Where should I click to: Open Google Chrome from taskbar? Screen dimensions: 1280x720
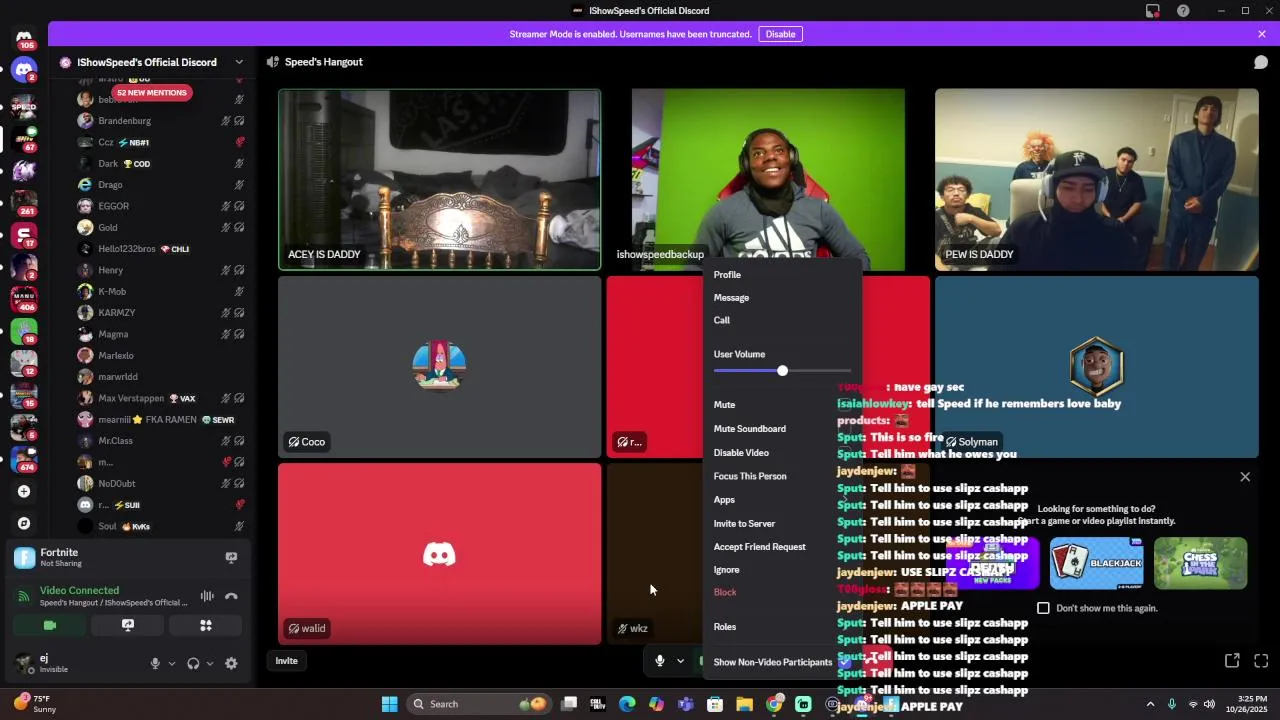774,704
